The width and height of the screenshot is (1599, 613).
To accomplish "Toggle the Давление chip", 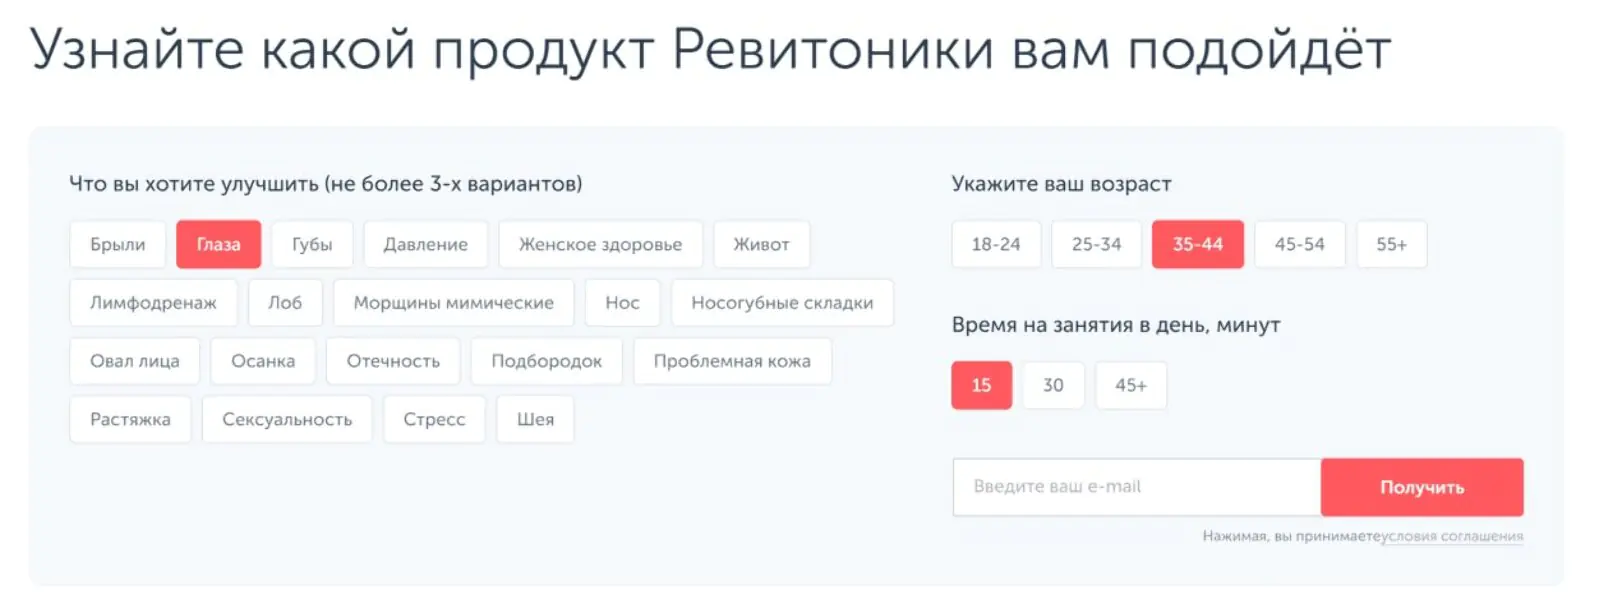I will click(425, 244).
